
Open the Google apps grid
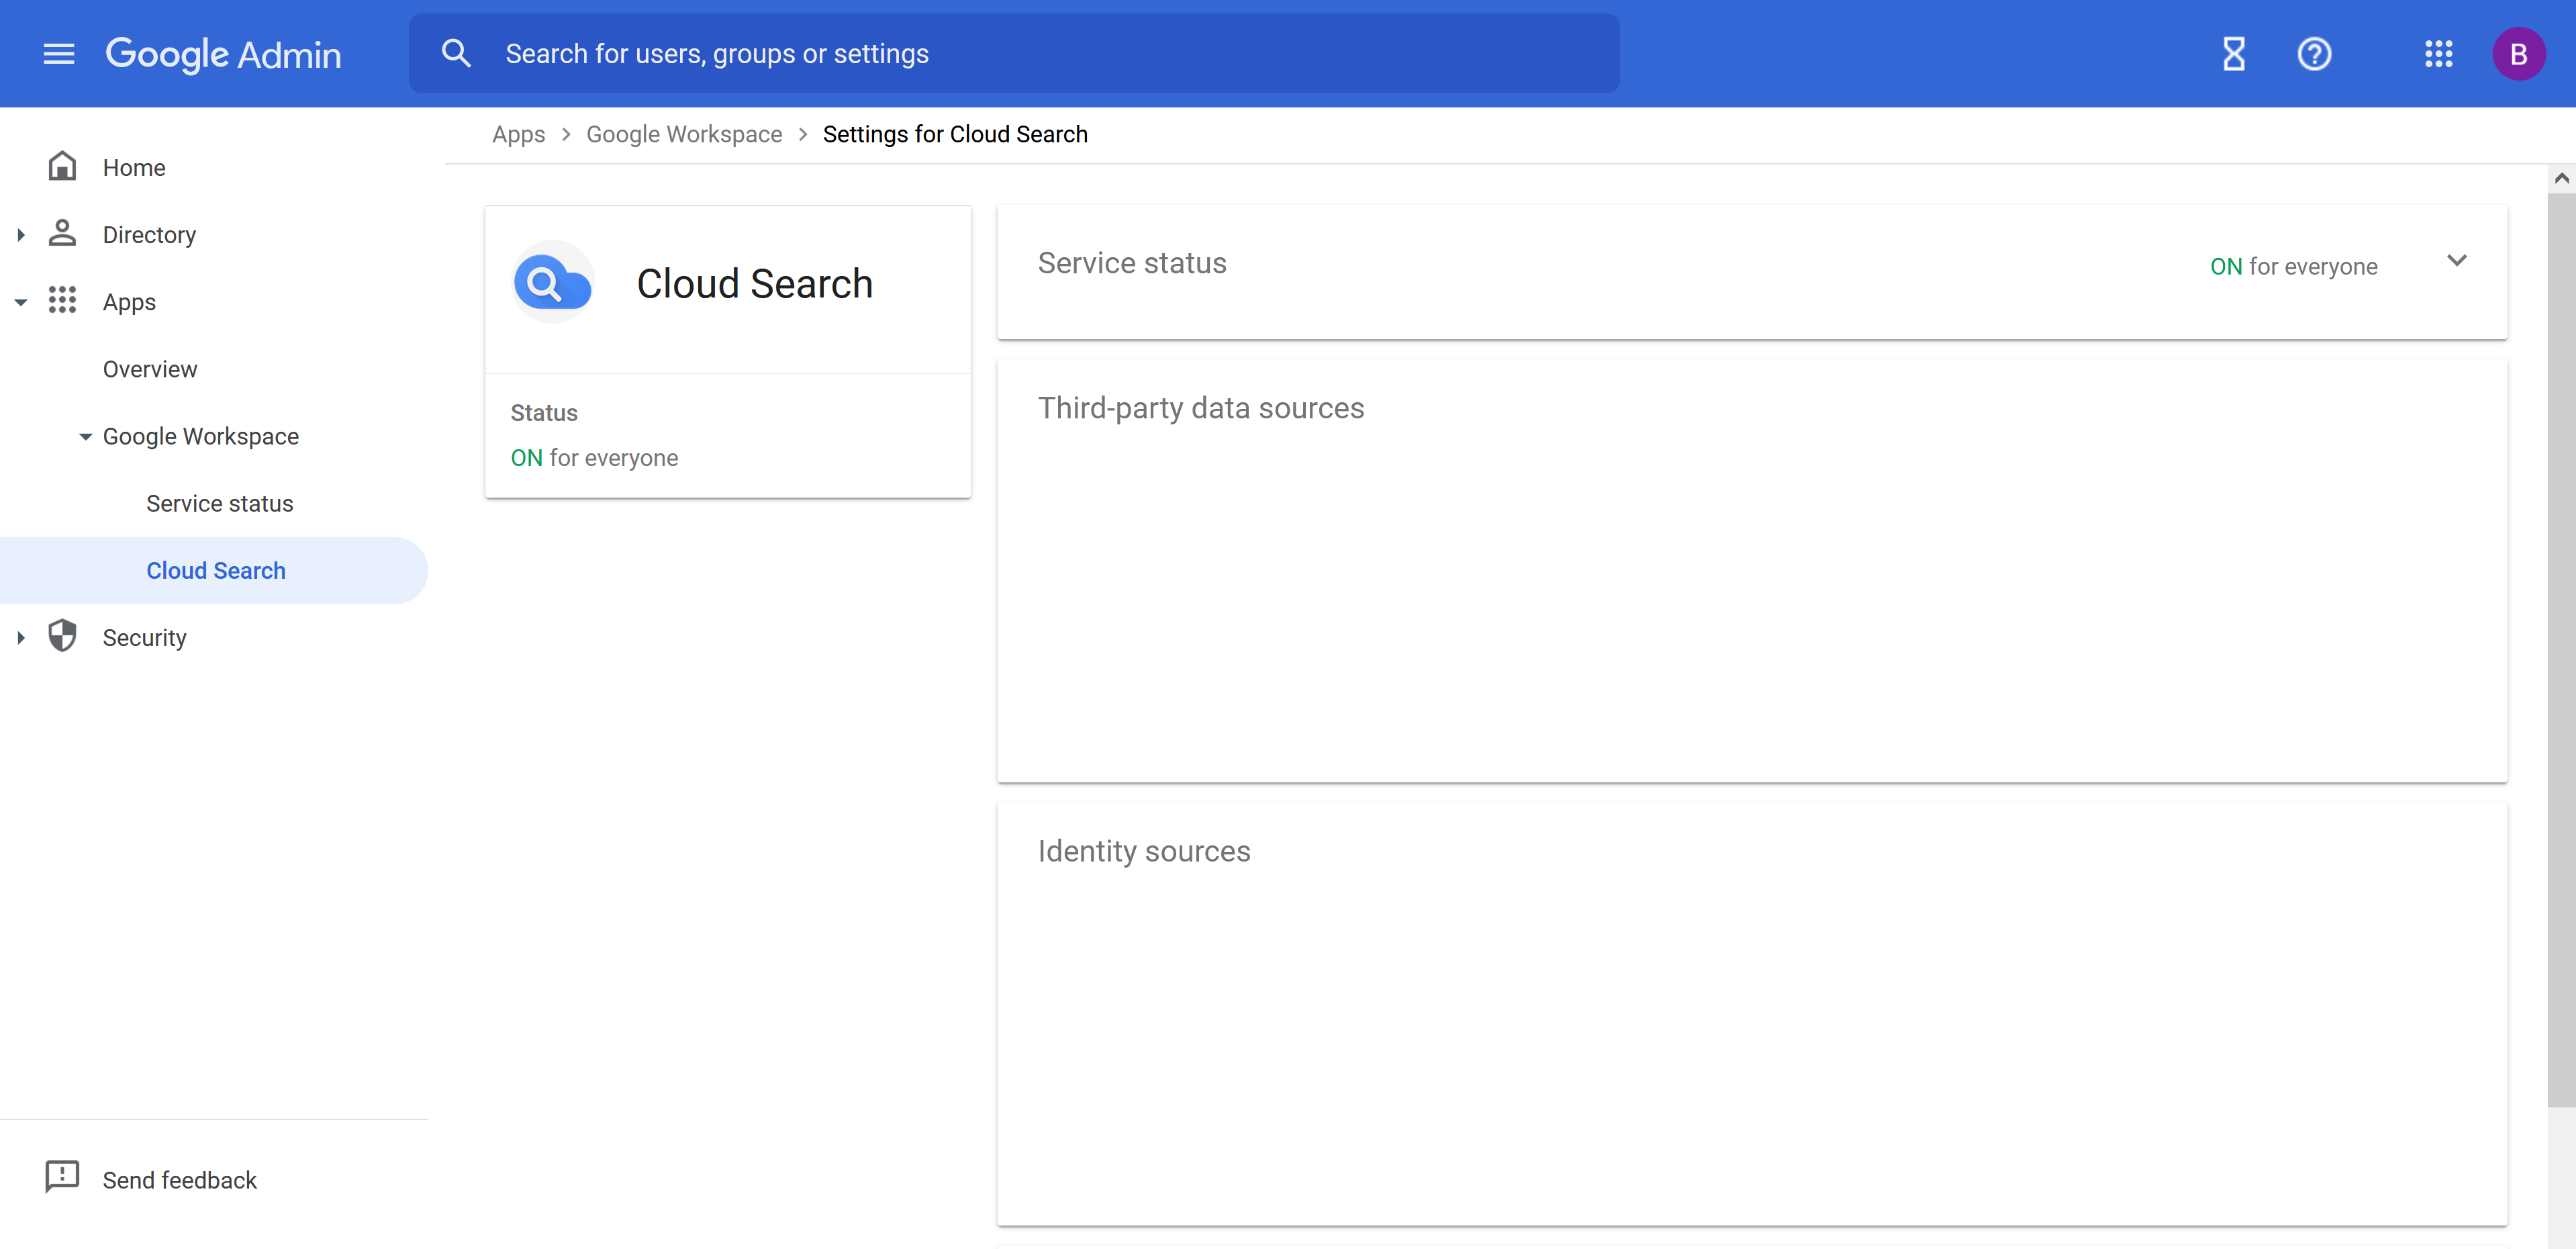tap(2438, 54)
